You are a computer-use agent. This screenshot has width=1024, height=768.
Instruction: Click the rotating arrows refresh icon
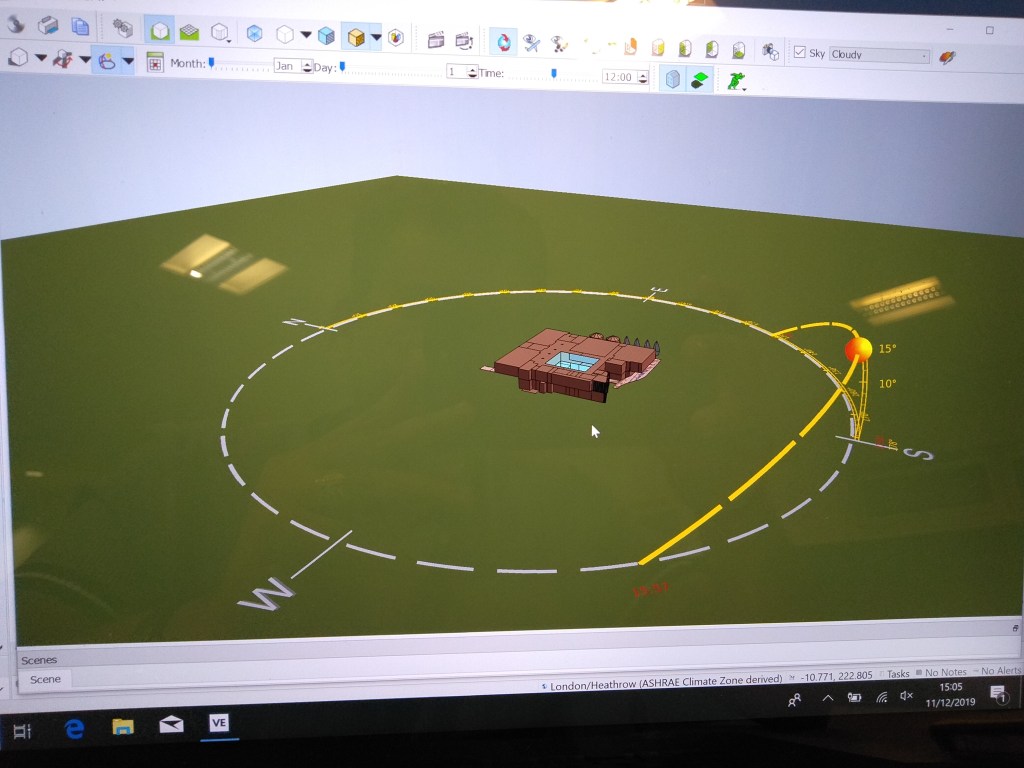click(503, 42)
